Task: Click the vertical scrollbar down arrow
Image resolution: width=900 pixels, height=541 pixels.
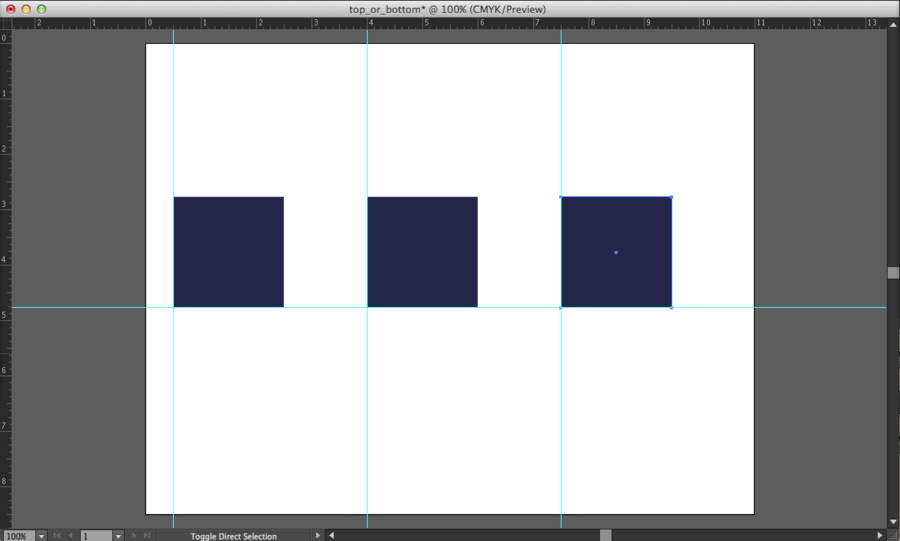Action: [893, 520]
